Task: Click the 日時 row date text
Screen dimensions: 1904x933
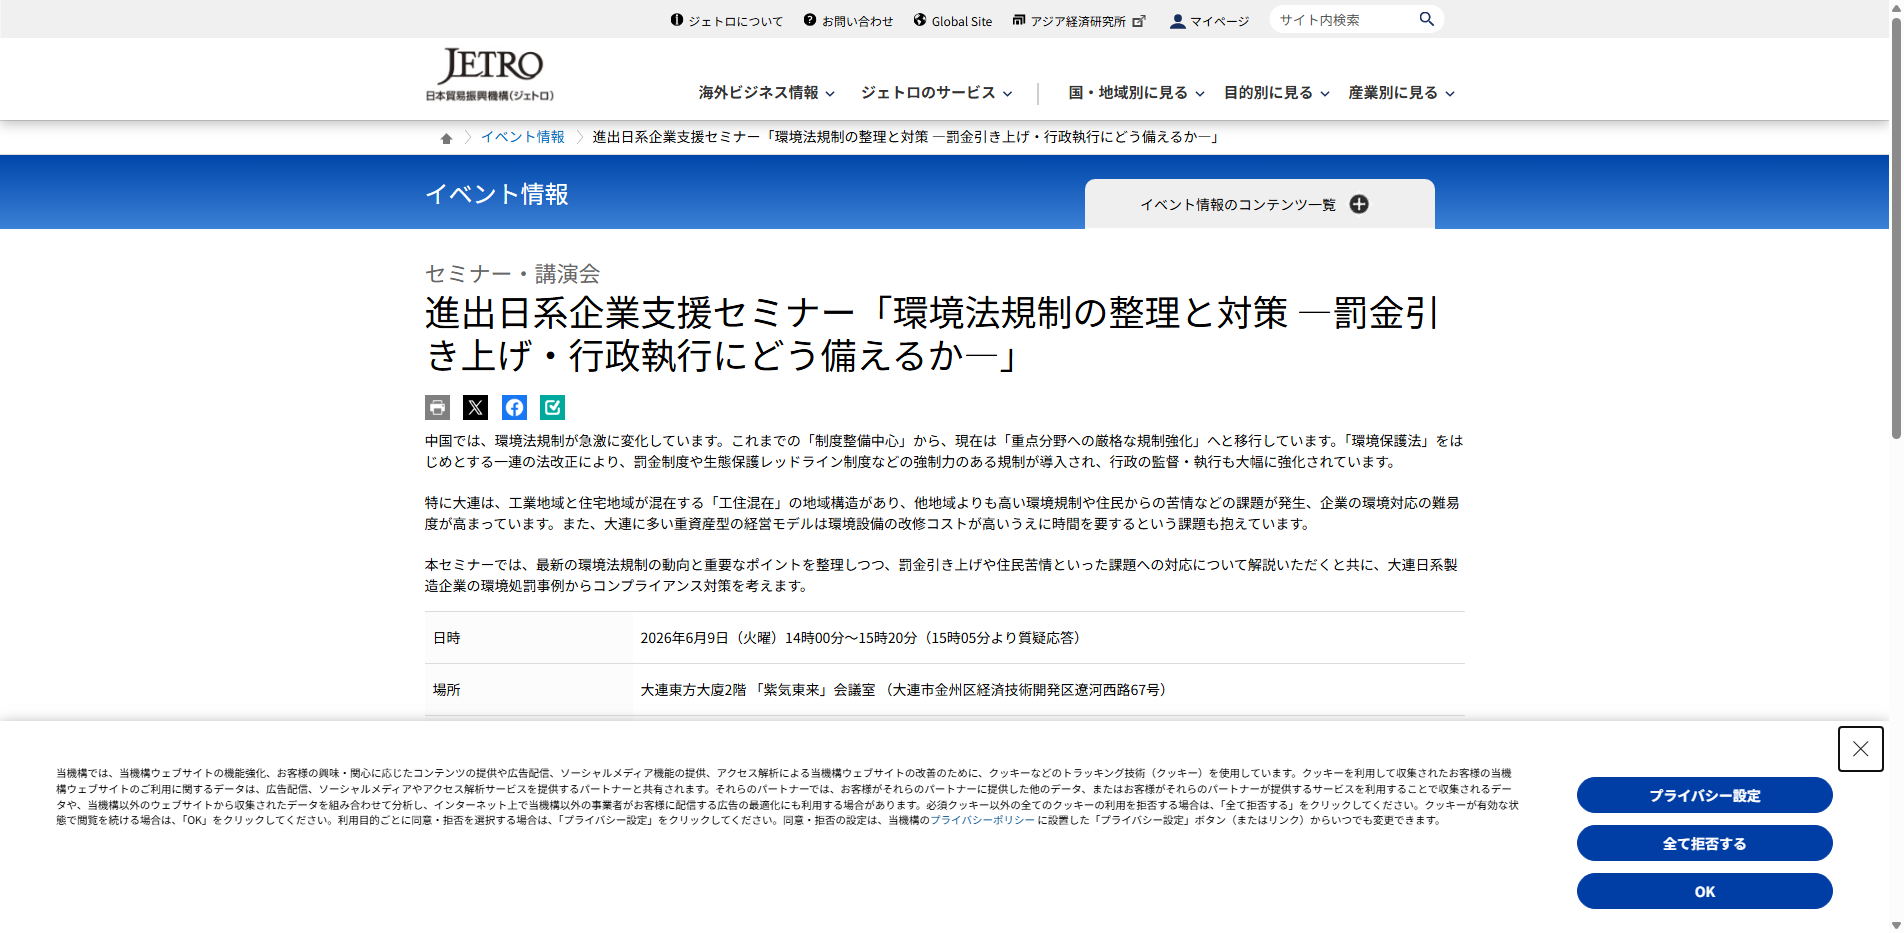Action: point(861,638)
